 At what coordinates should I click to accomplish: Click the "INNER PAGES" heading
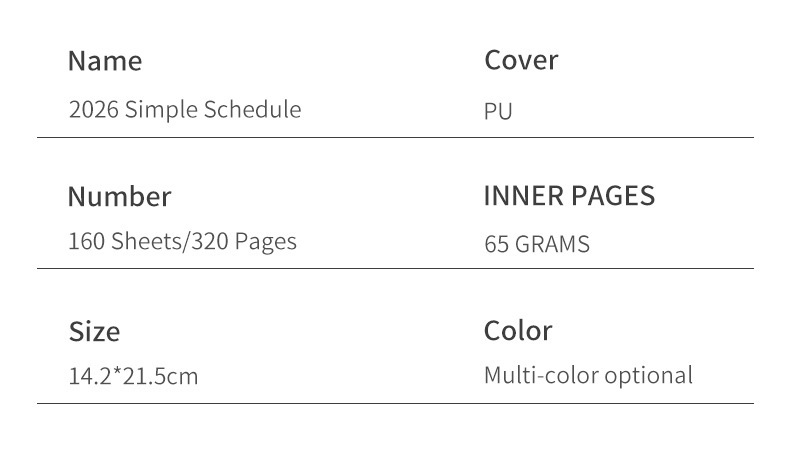click(x=569, y=196)
